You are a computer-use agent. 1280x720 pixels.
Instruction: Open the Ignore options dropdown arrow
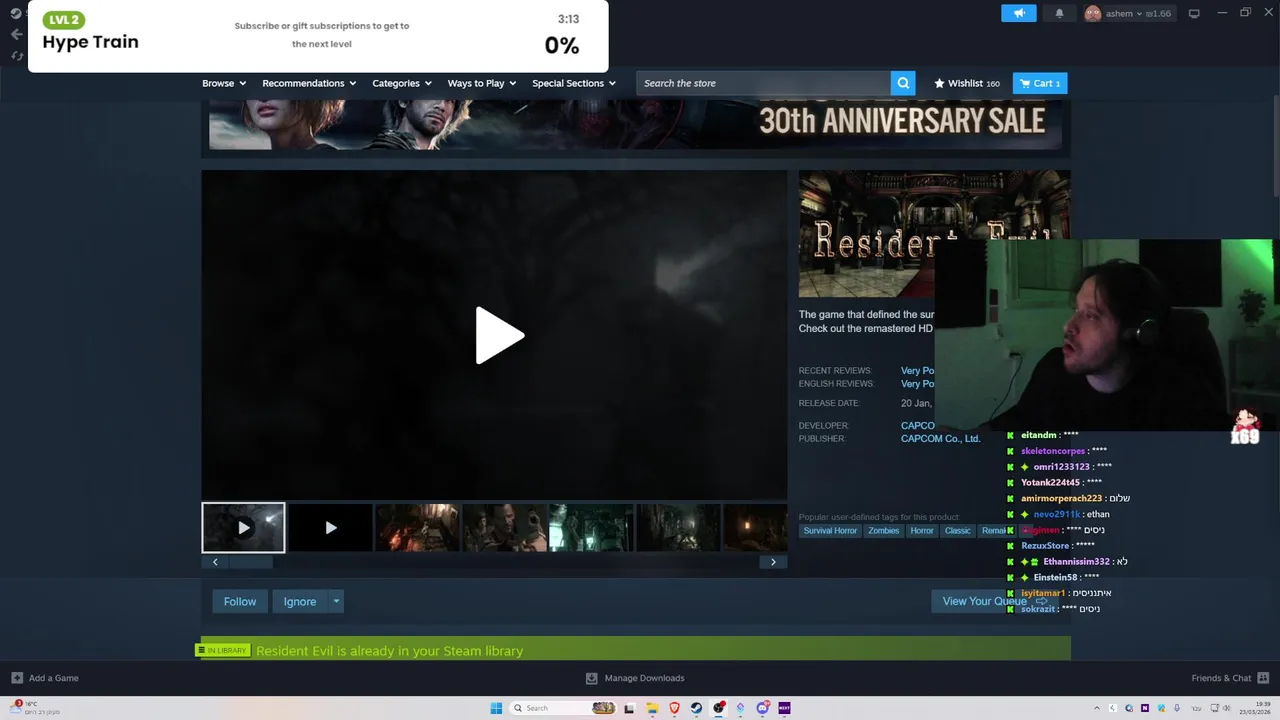pyautogui.click(x=336, y=601)
